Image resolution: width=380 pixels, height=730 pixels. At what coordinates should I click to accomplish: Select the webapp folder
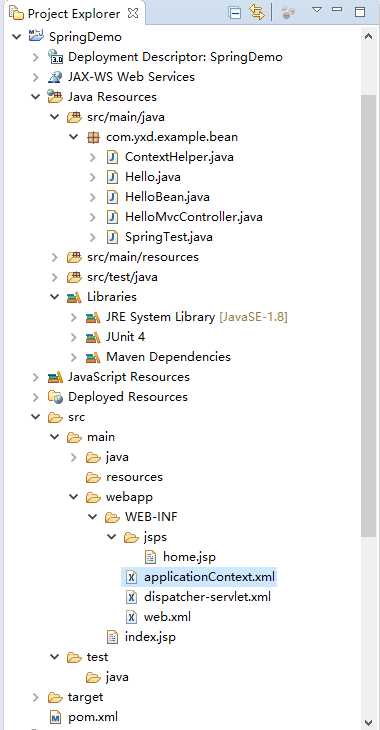pos(129,497)
